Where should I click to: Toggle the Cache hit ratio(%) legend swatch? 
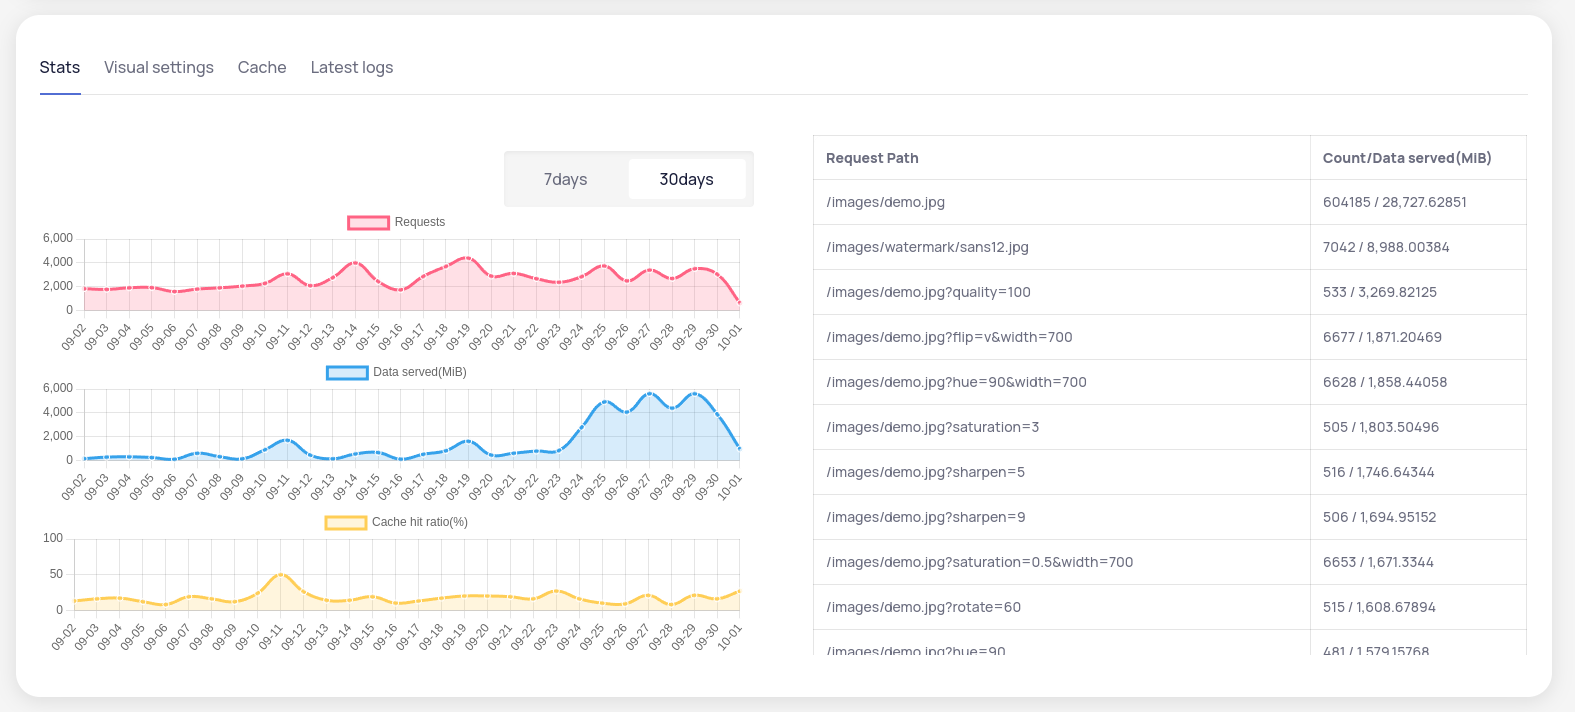346,523
